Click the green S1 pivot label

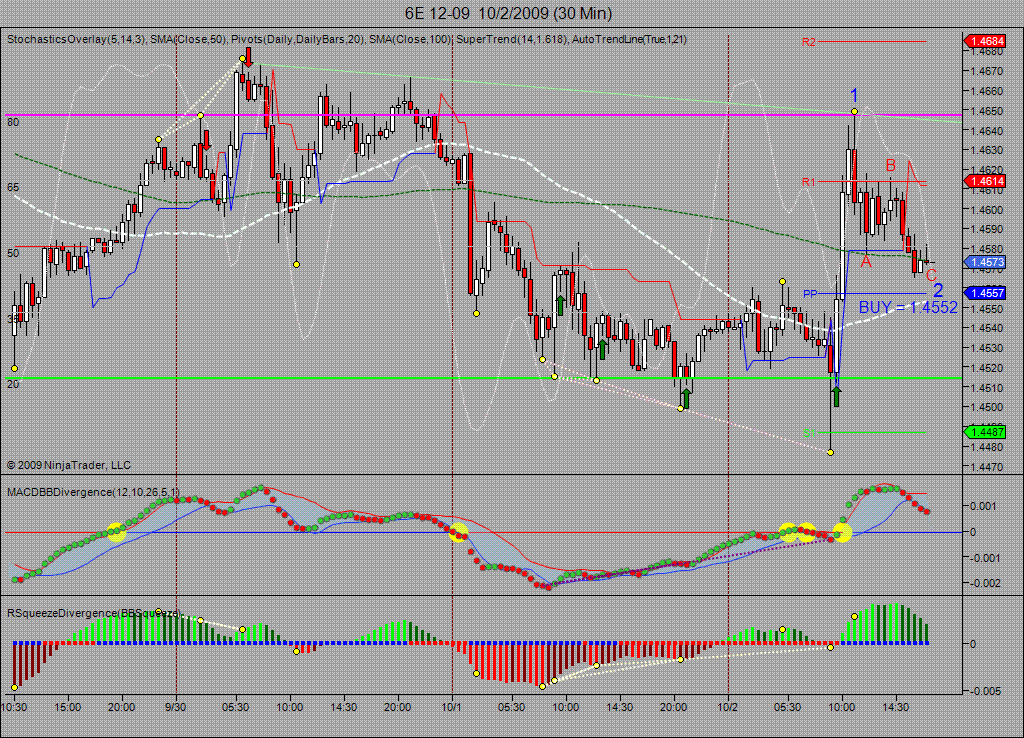click(x=810, y=433)
